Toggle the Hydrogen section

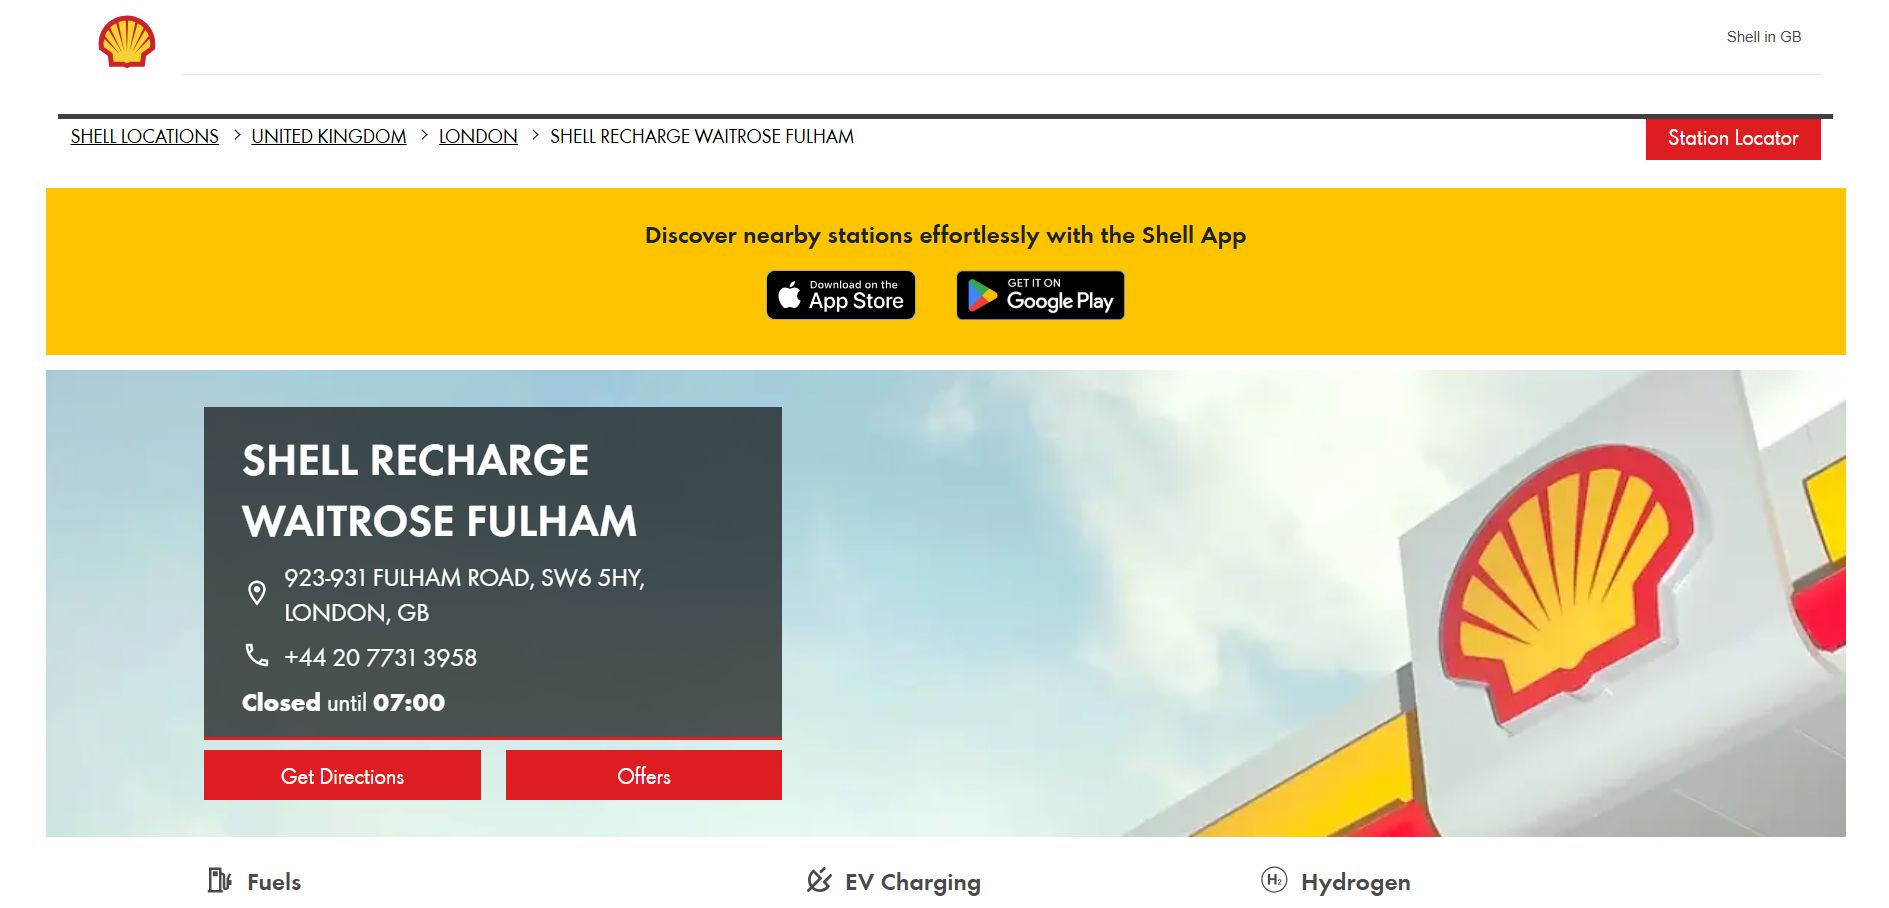click(1355, 881)
